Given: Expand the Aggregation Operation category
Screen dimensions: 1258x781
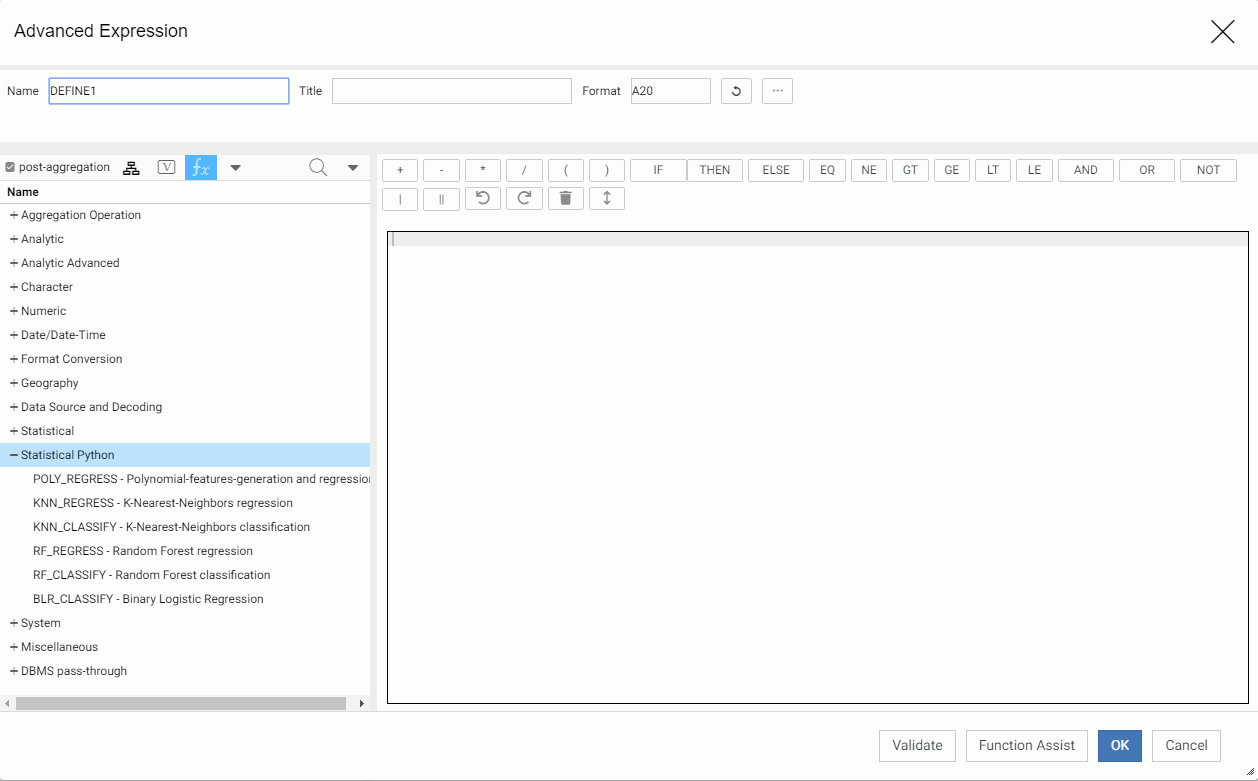Looking at the screenshot, I should click(14, 215).
